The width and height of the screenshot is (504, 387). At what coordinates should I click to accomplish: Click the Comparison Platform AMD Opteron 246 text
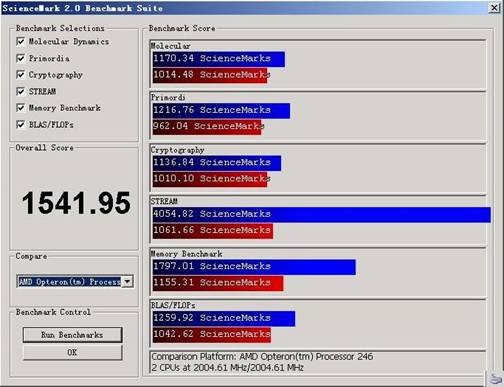pos(262,357)
